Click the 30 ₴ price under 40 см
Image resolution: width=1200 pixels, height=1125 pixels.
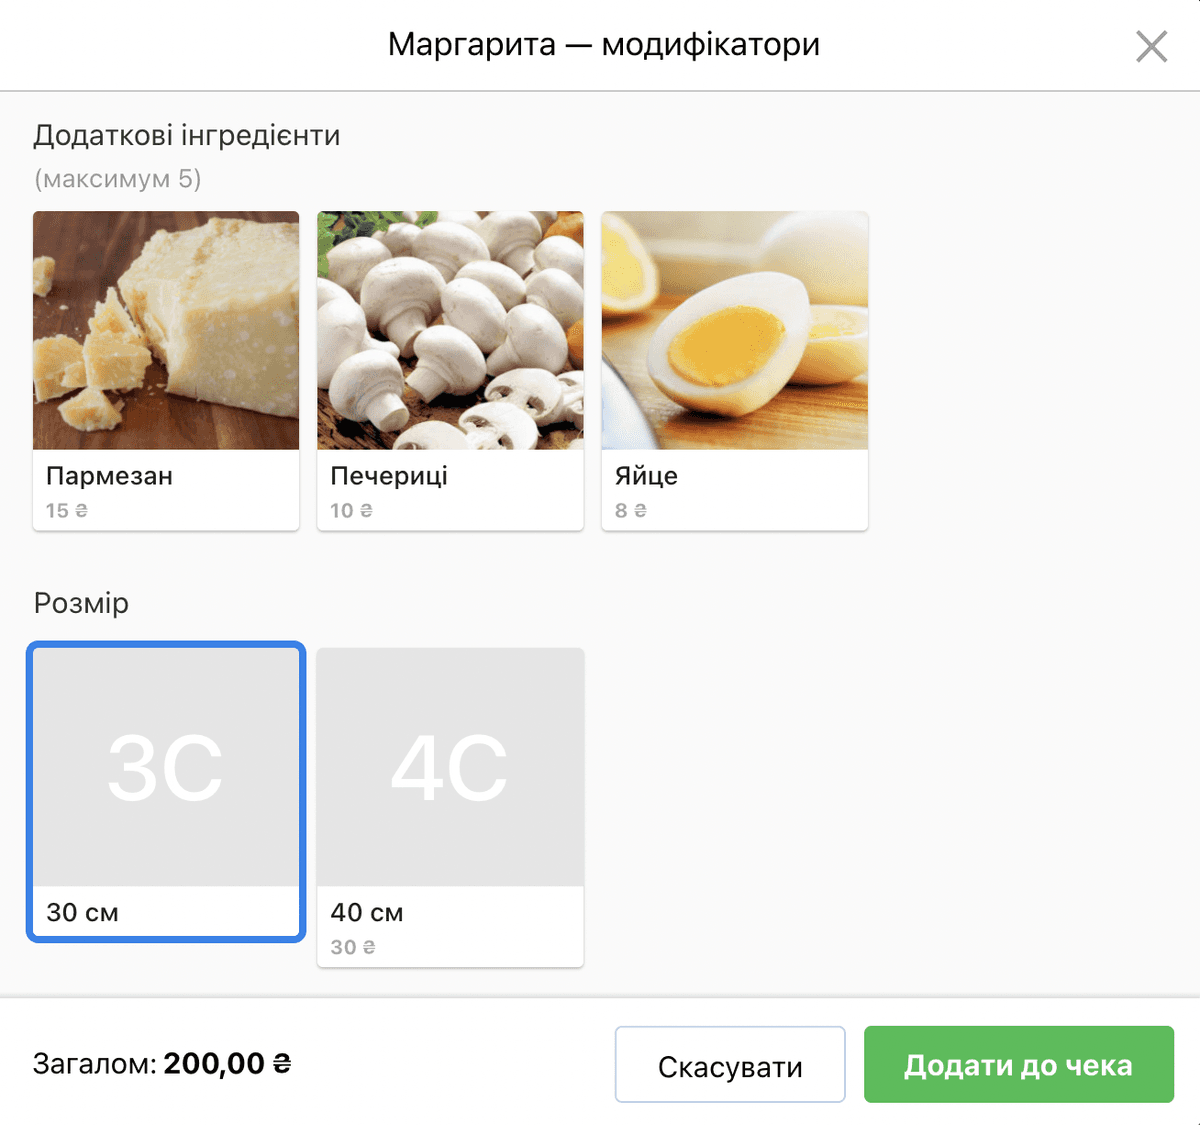(x=353, y=947)
